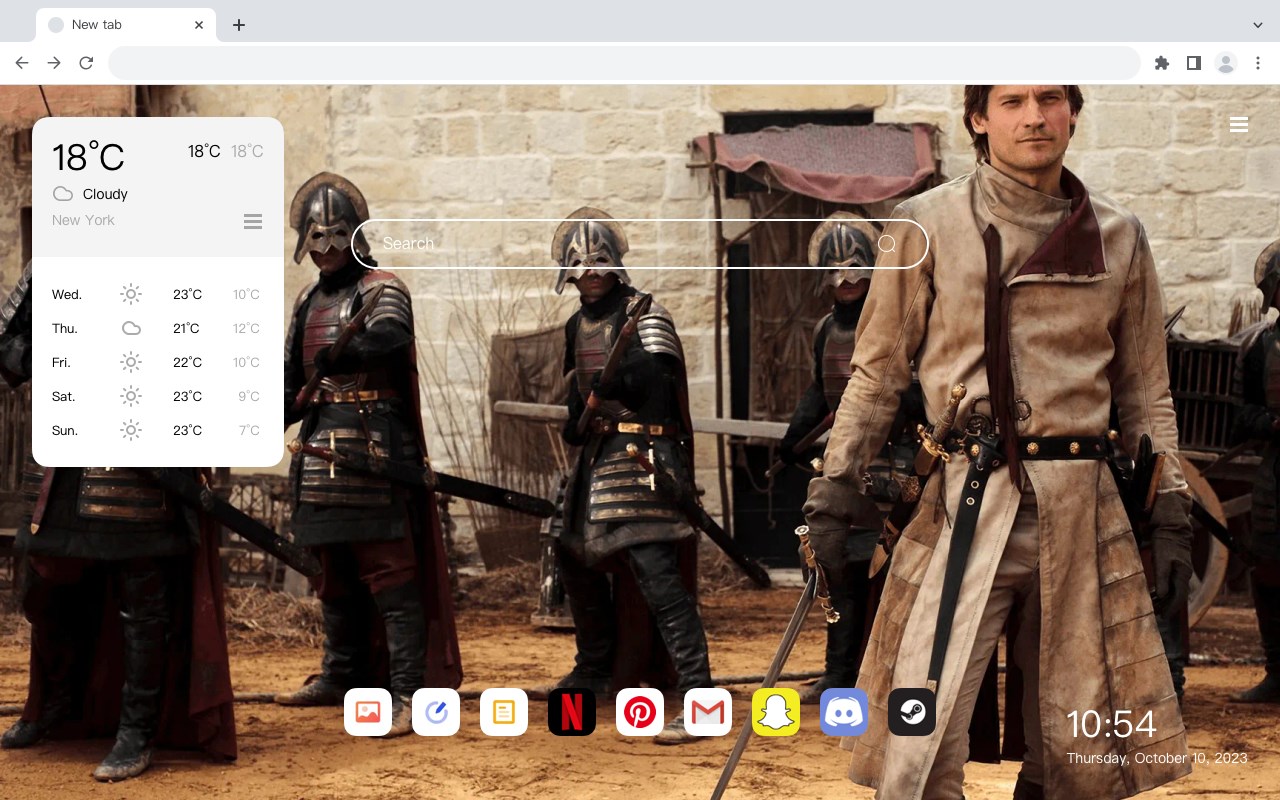
Task: Go forward using the arrow button
Action: (54, 63)
